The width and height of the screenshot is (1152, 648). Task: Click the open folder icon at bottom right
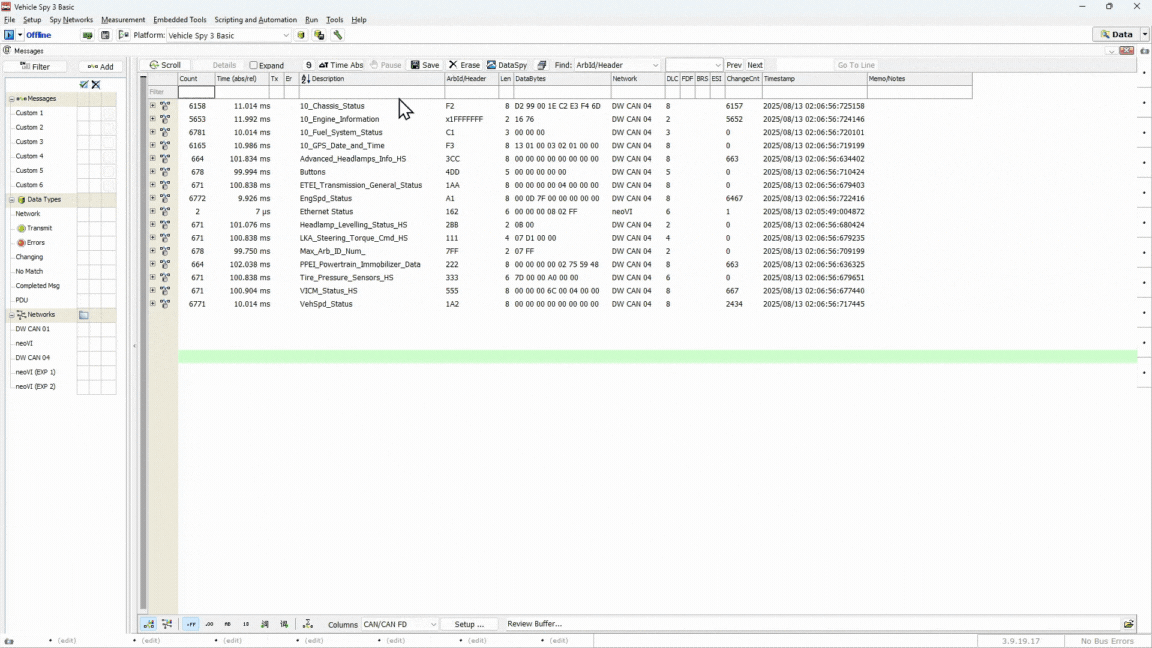[x=1129, y=624]
